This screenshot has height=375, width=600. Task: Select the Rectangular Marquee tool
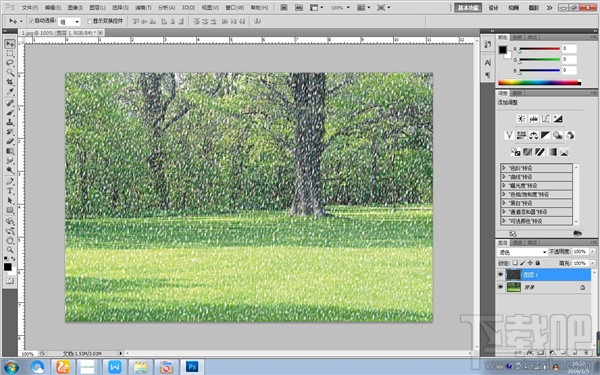click(x=10, y=54)
